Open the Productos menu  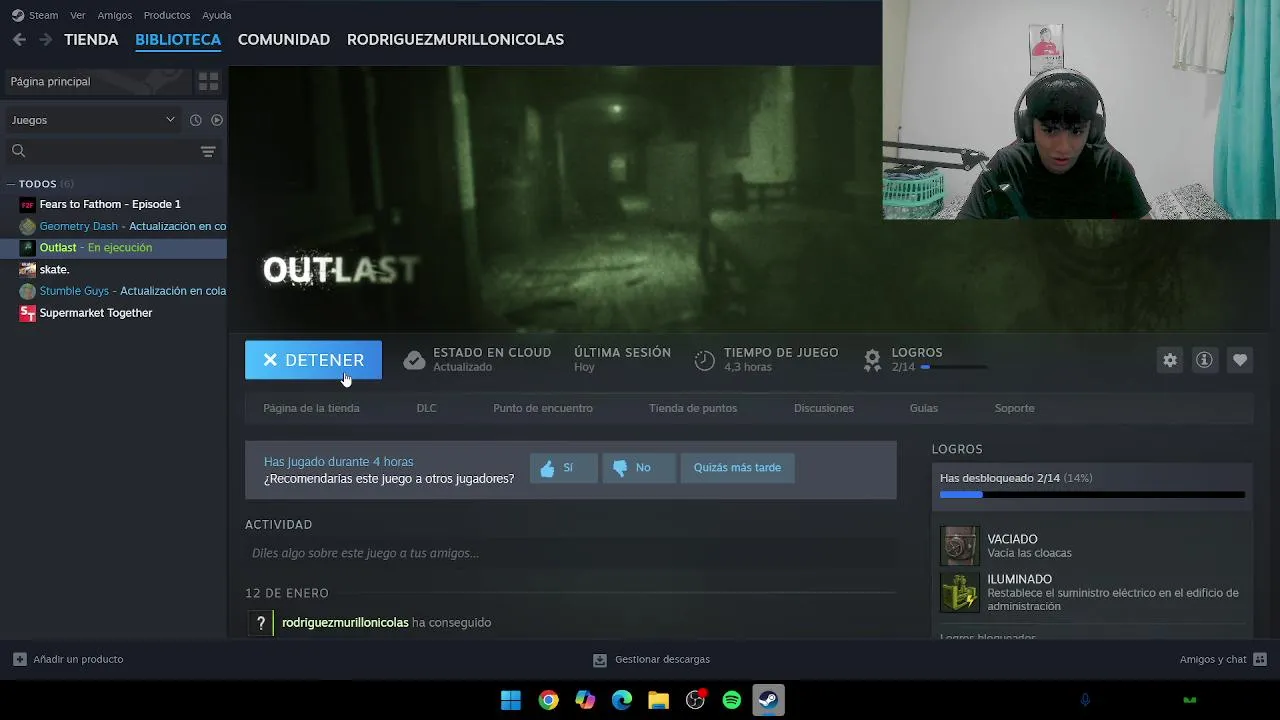(167, 15)
